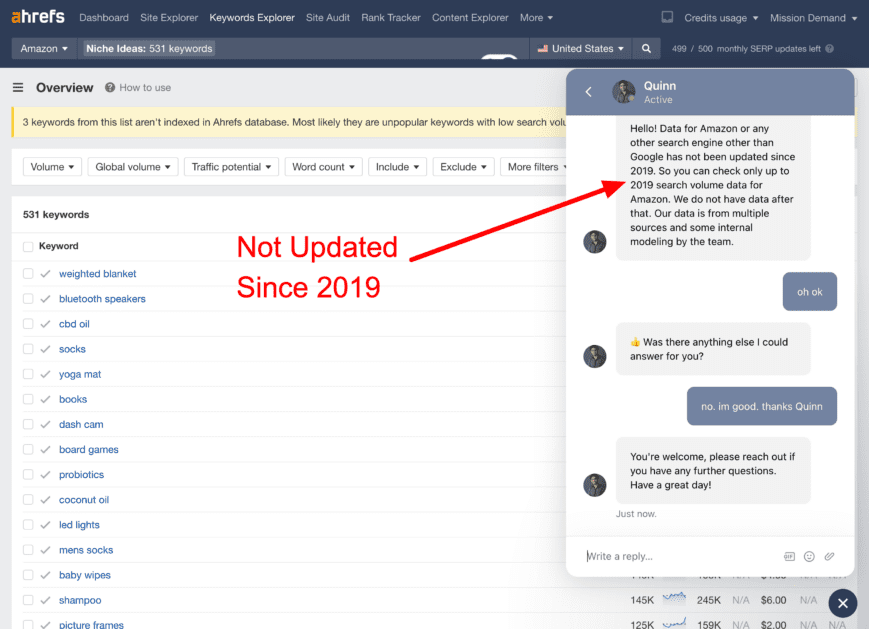Click the How to use link

point(145,88)
